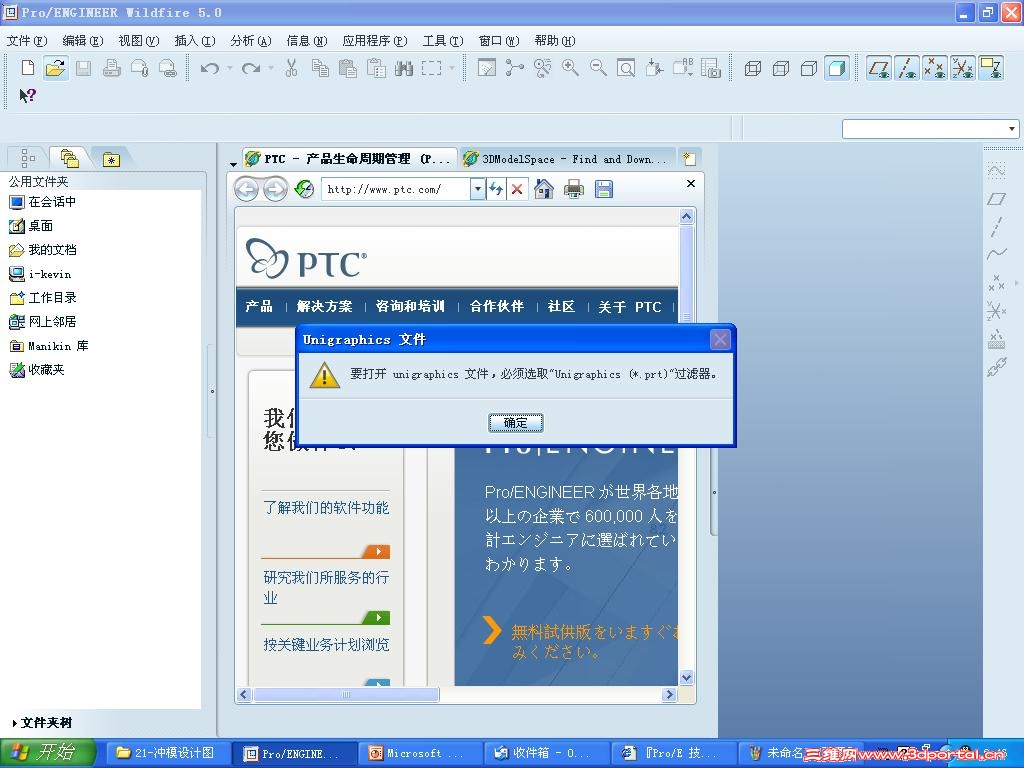1024x768 pixels.
Task: Toggle annotation element display icon
Action: coord(991,67)
